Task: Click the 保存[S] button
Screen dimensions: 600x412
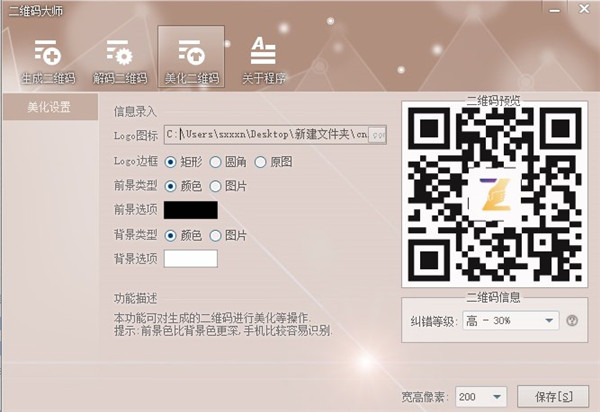Action: (x=553, y=396)
